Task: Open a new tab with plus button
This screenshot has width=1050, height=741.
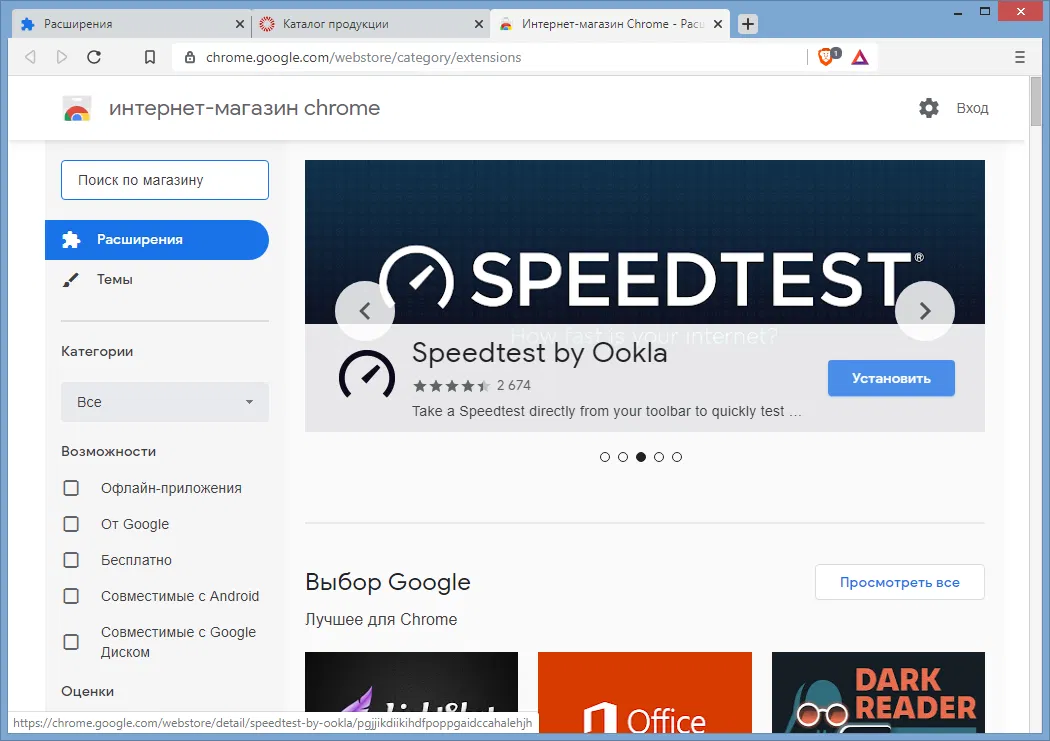Action: (x=748, y=24)
